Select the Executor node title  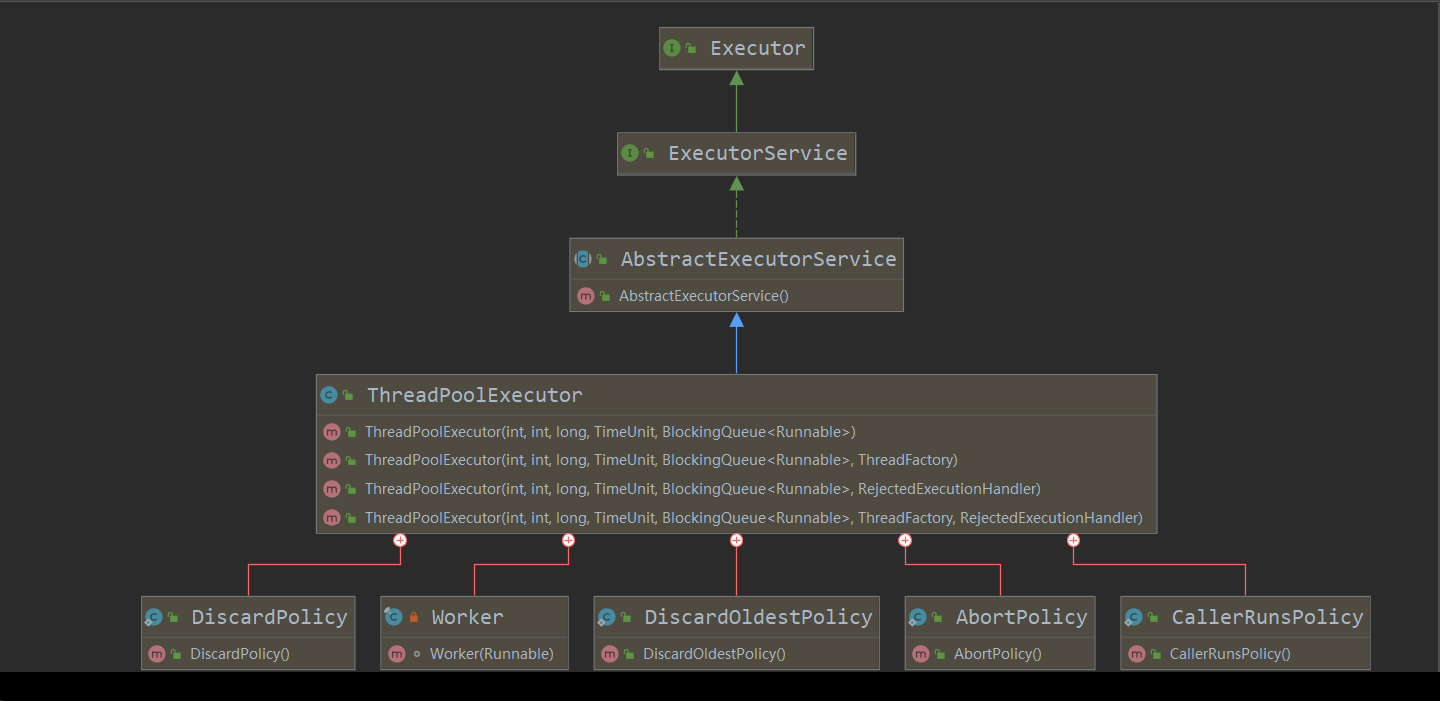click(x=757, y=48)
